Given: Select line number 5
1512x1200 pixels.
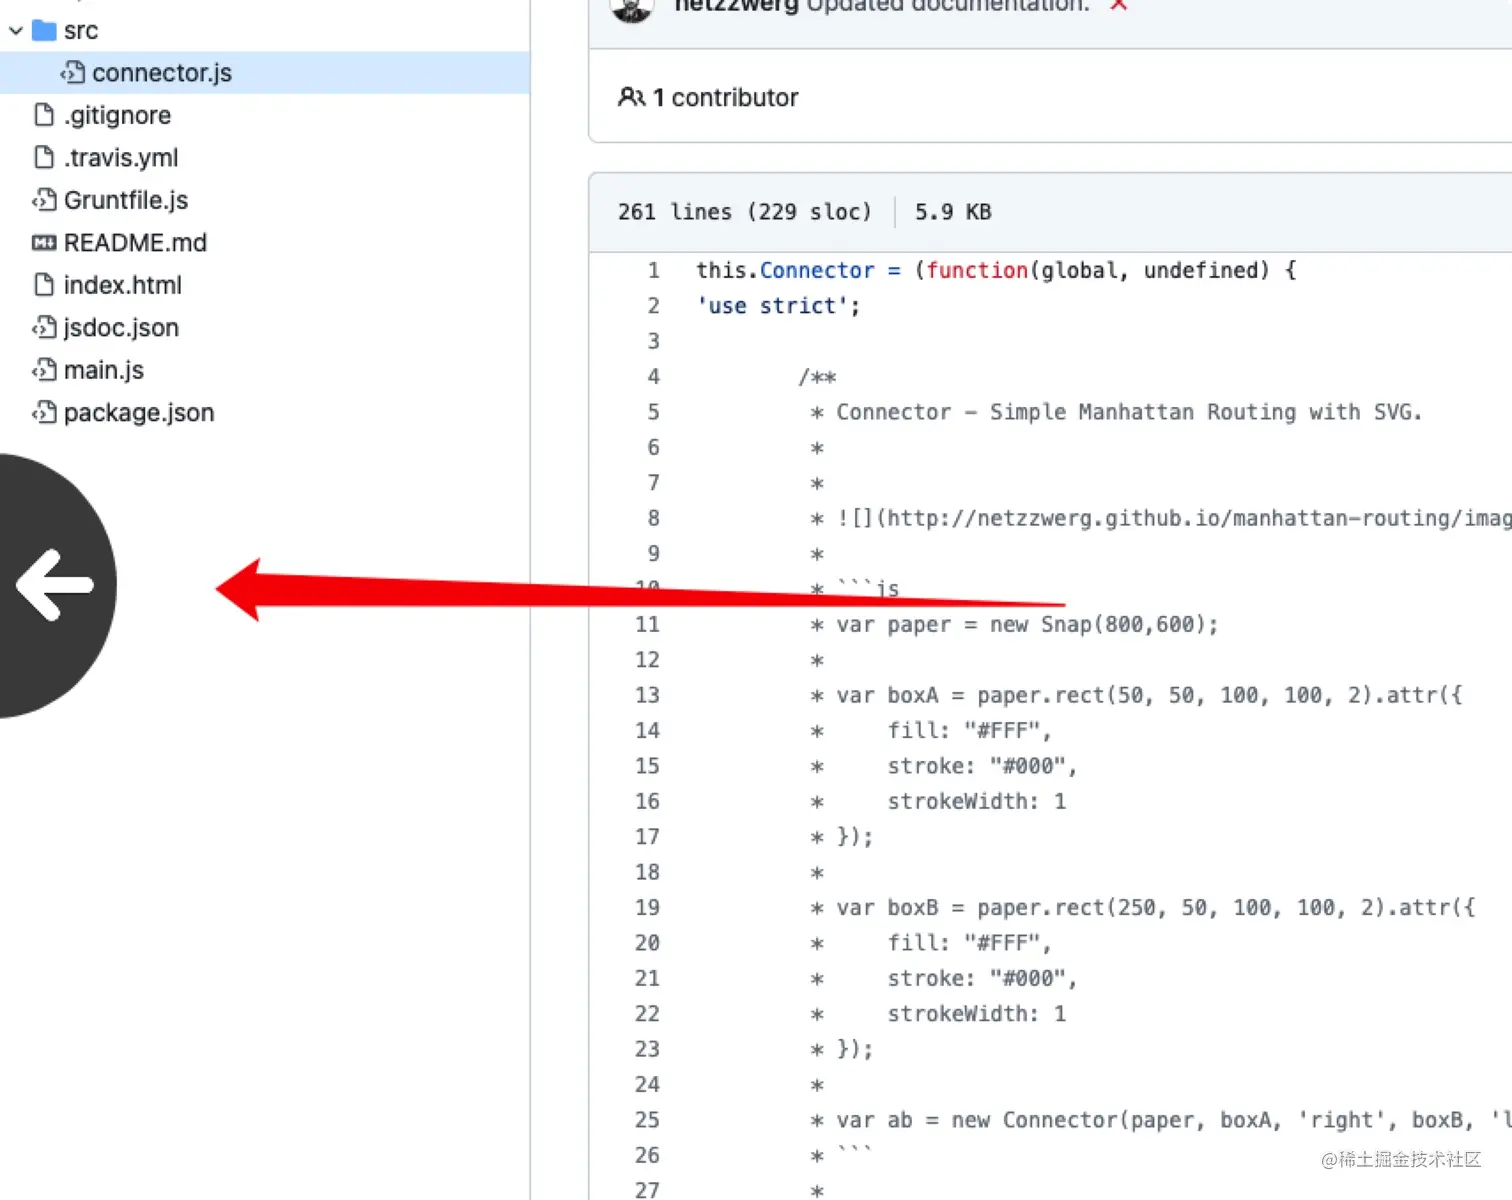Looking at the screenshot, I should [654, 412].
